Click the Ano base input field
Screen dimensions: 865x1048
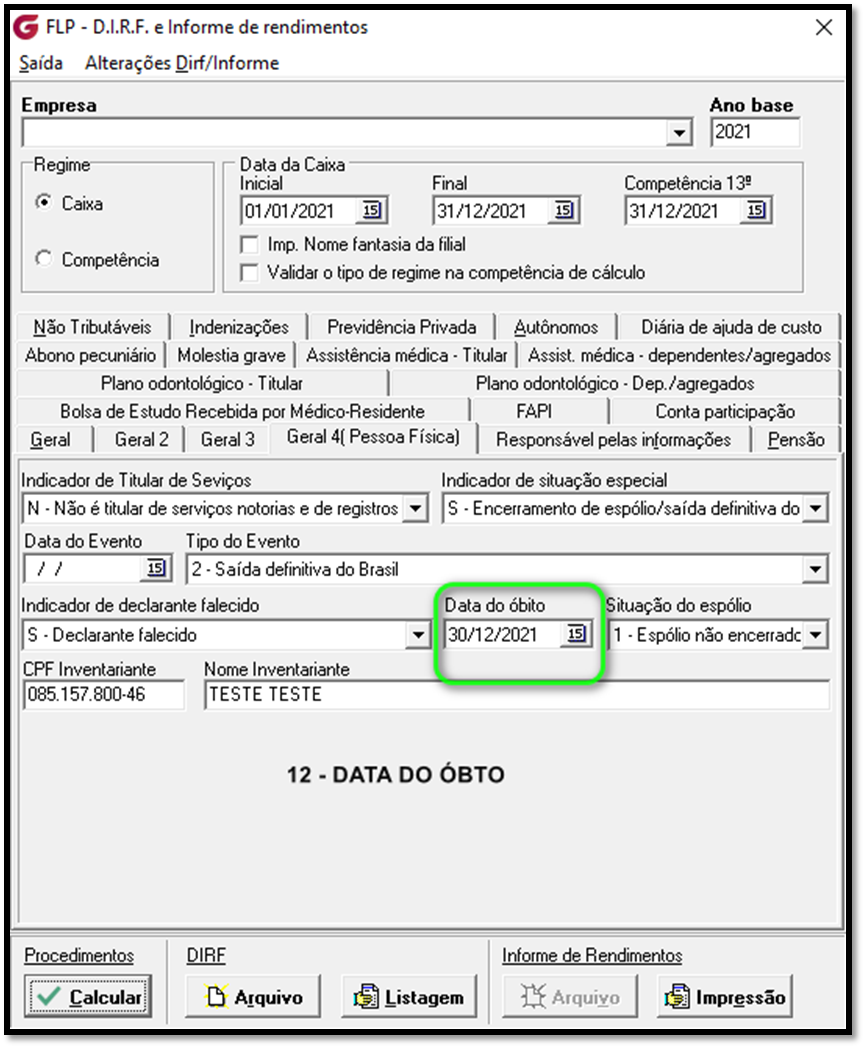pyautogui.click(x=755, y=132)
